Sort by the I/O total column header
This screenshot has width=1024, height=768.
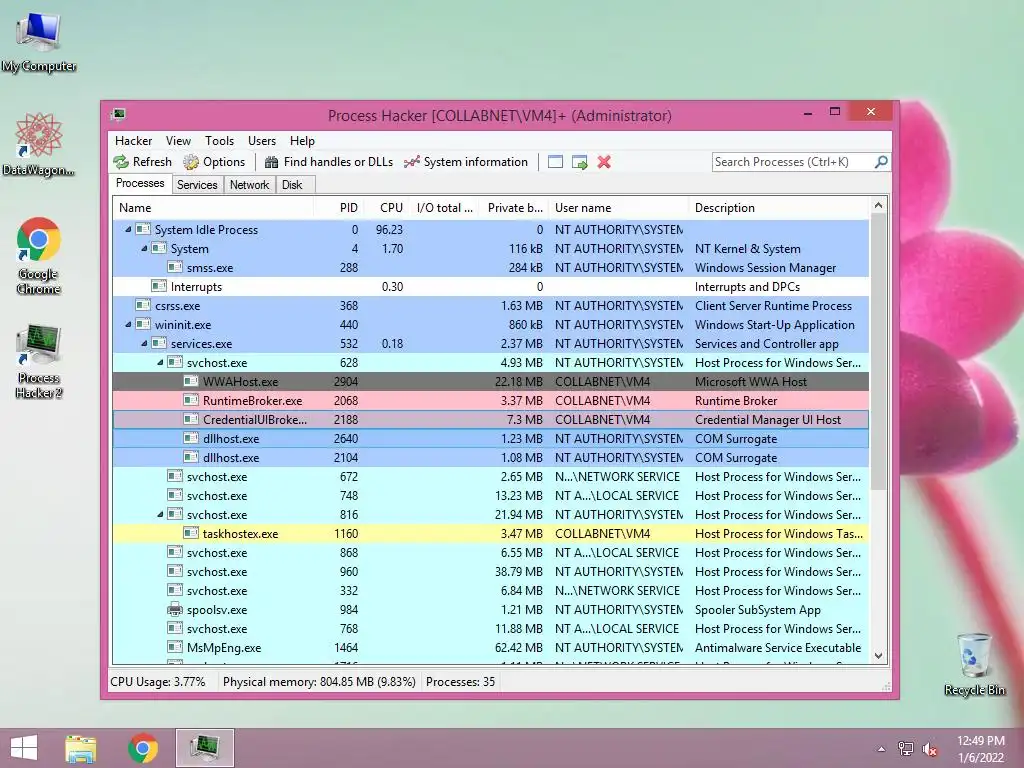445,208
